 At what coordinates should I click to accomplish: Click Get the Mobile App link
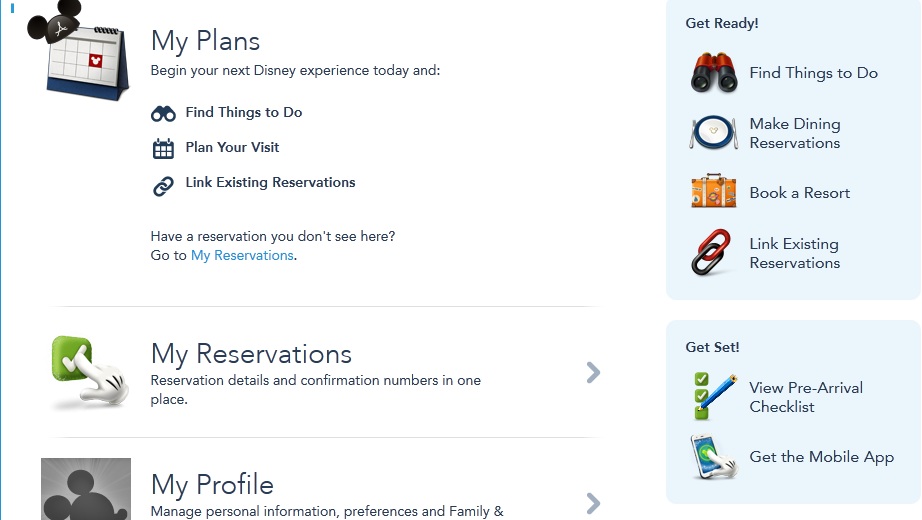821,457
